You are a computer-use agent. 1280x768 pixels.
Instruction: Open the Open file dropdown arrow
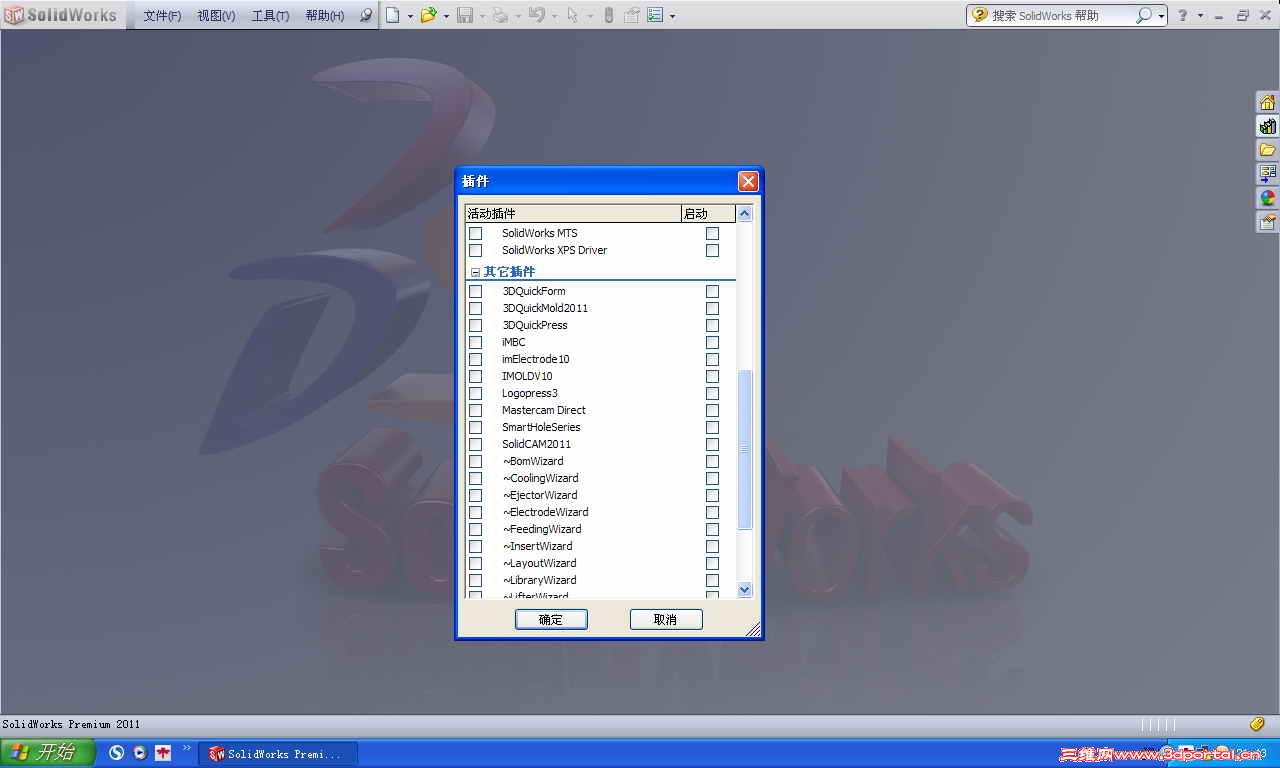[x=446, y=16]
